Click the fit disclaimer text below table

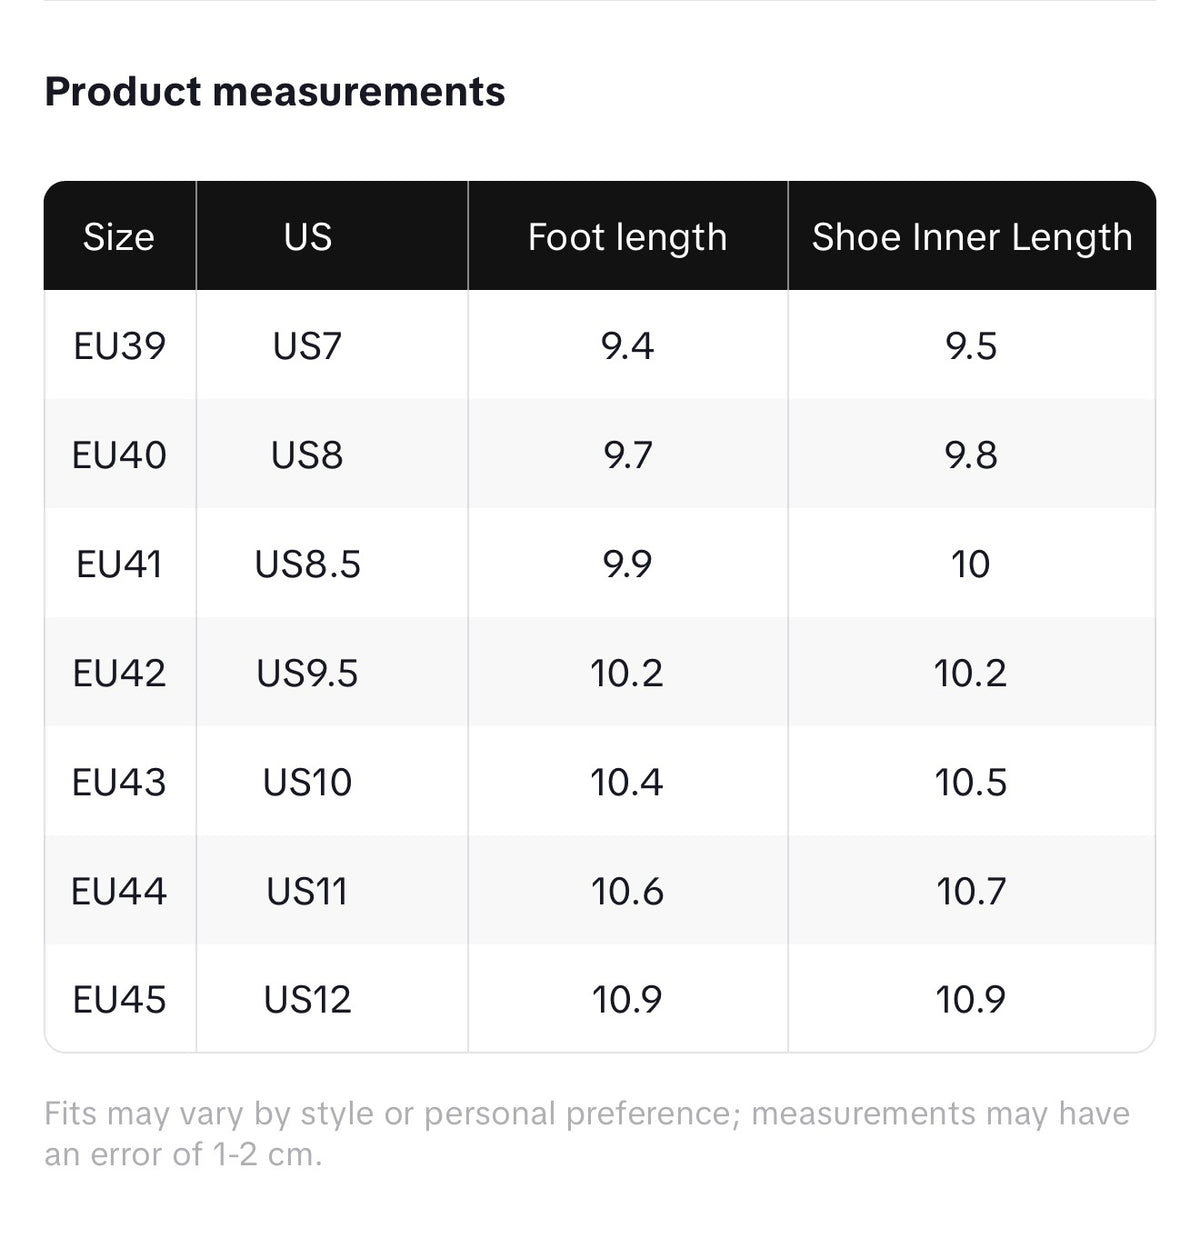(x=587, y=1134)
